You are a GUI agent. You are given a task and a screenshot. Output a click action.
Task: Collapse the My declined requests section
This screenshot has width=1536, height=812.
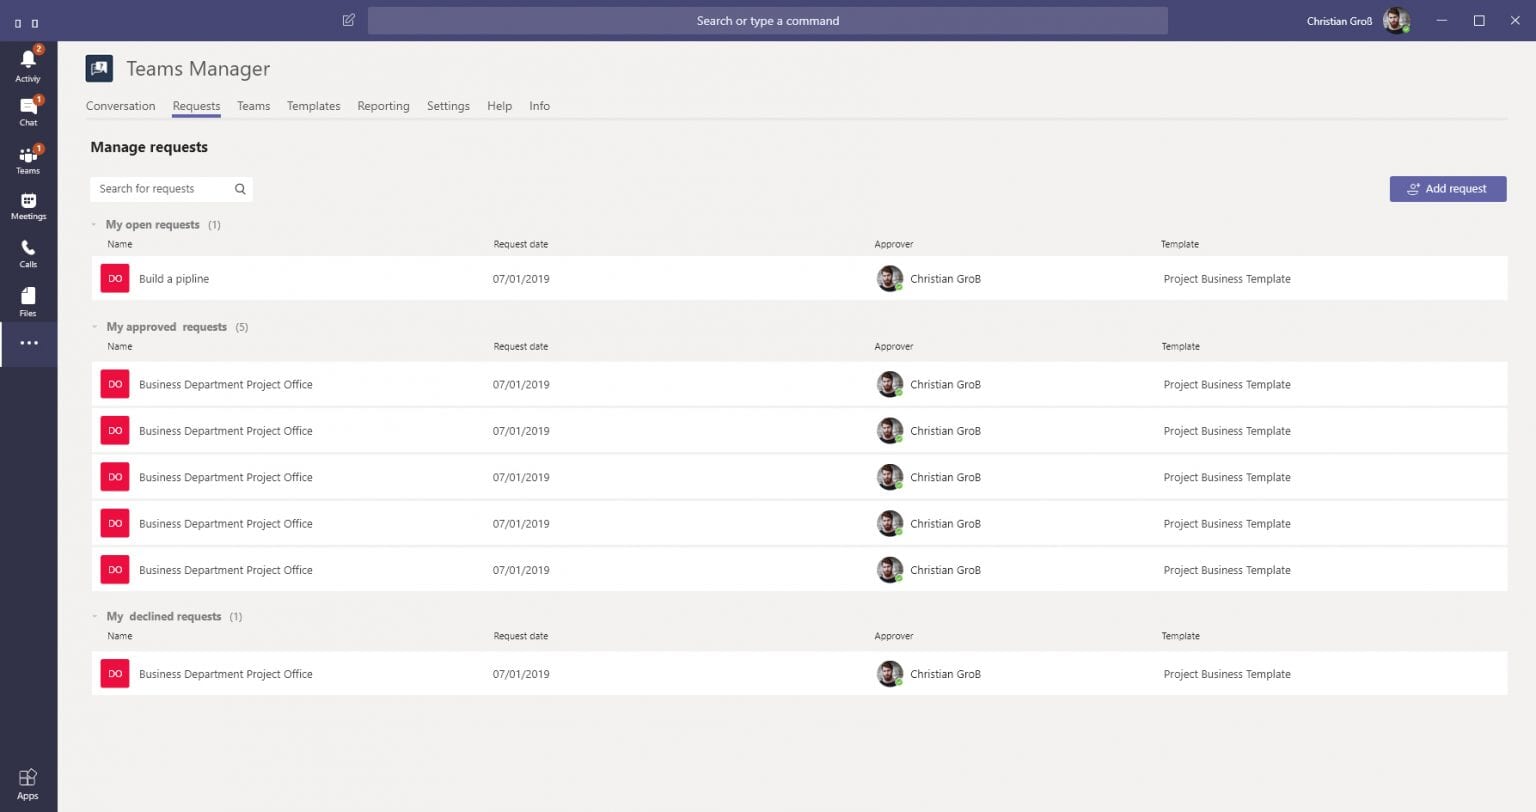pyautogui.click(x=94, y=617)
